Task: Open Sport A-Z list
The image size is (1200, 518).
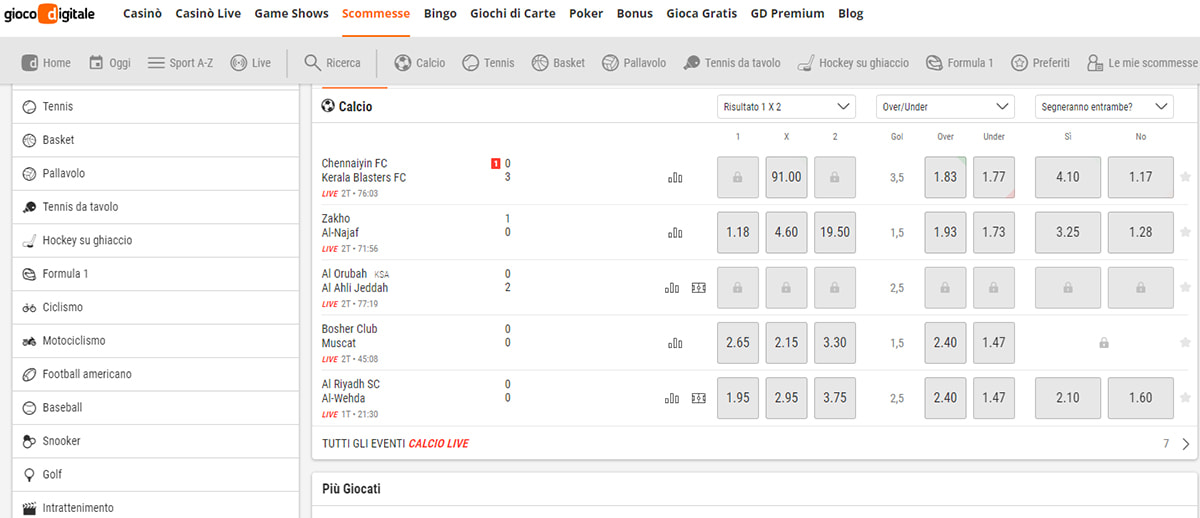Action: point(180,63)
